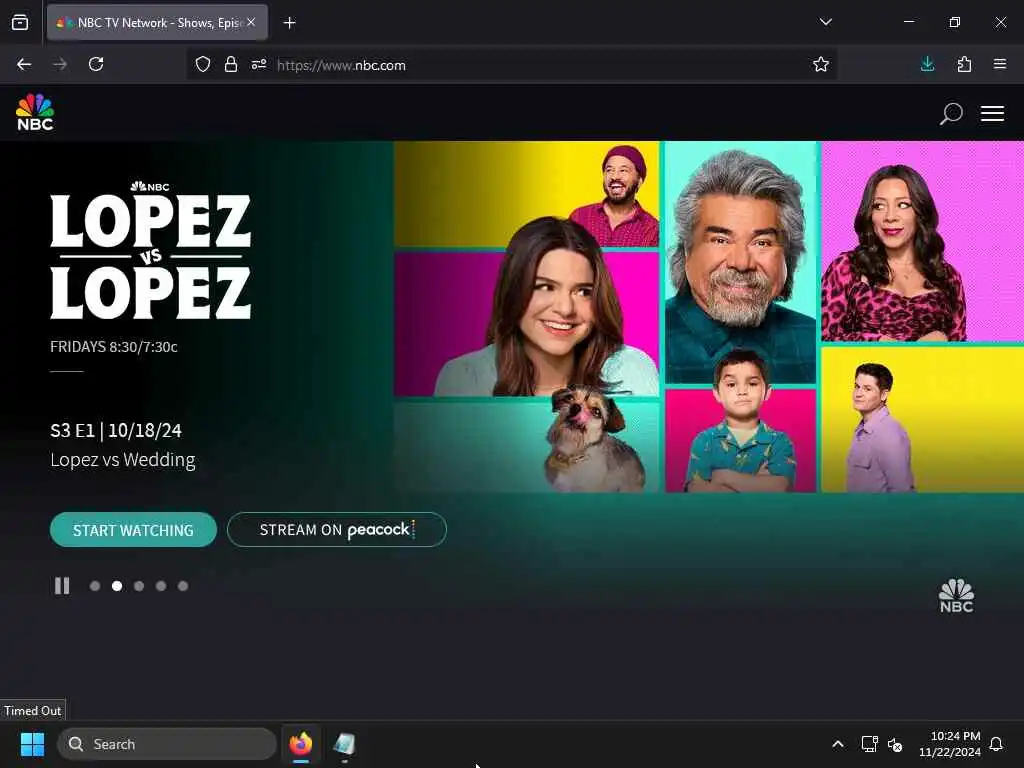Go back using the browser back arrow

click(24, 64)
